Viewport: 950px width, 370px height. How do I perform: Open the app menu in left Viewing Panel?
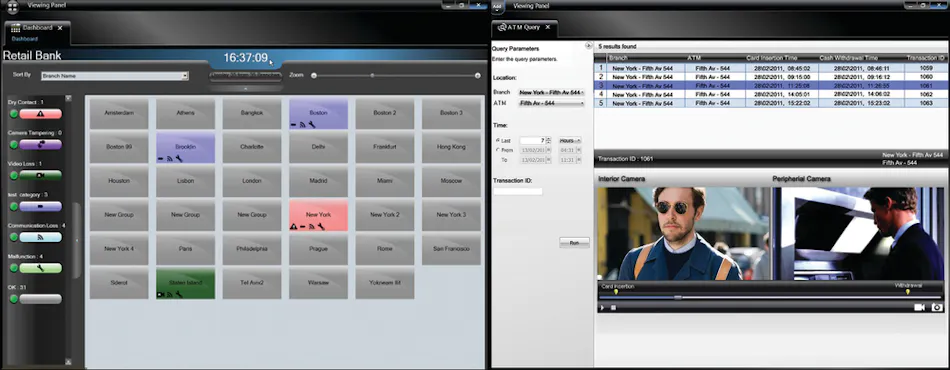click(x=13, y=7)
